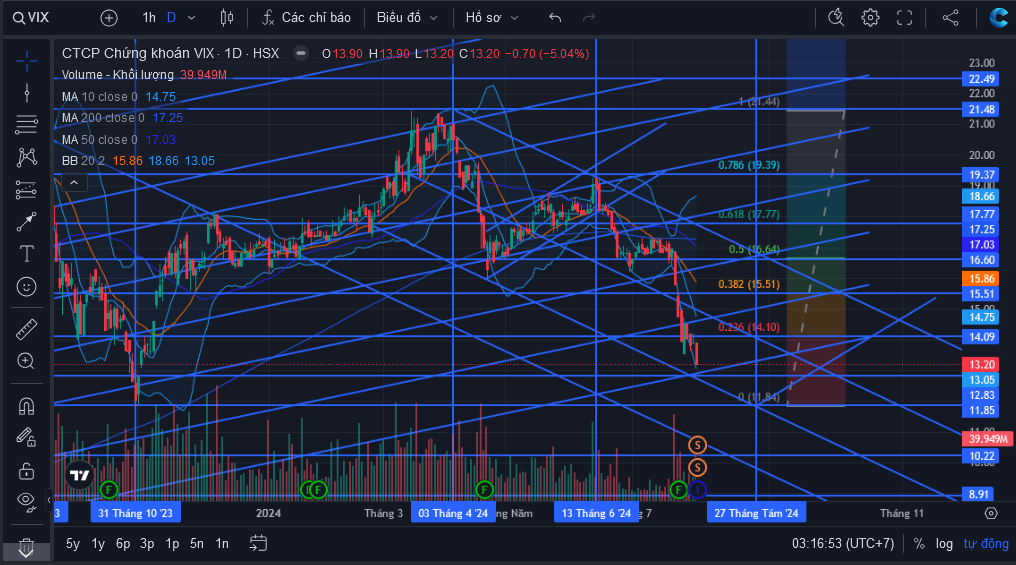Open time axis settings gear
This screenshot has width=1016, height=565.
pos(991,513)
